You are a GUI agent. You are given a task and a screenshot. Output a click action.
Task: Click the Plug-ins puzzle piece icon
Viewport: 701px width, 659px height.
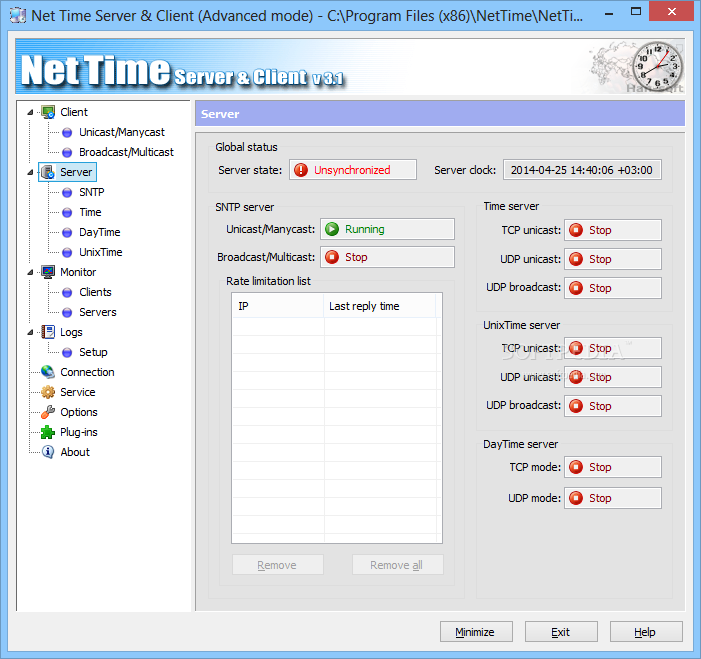pos(48,432)
